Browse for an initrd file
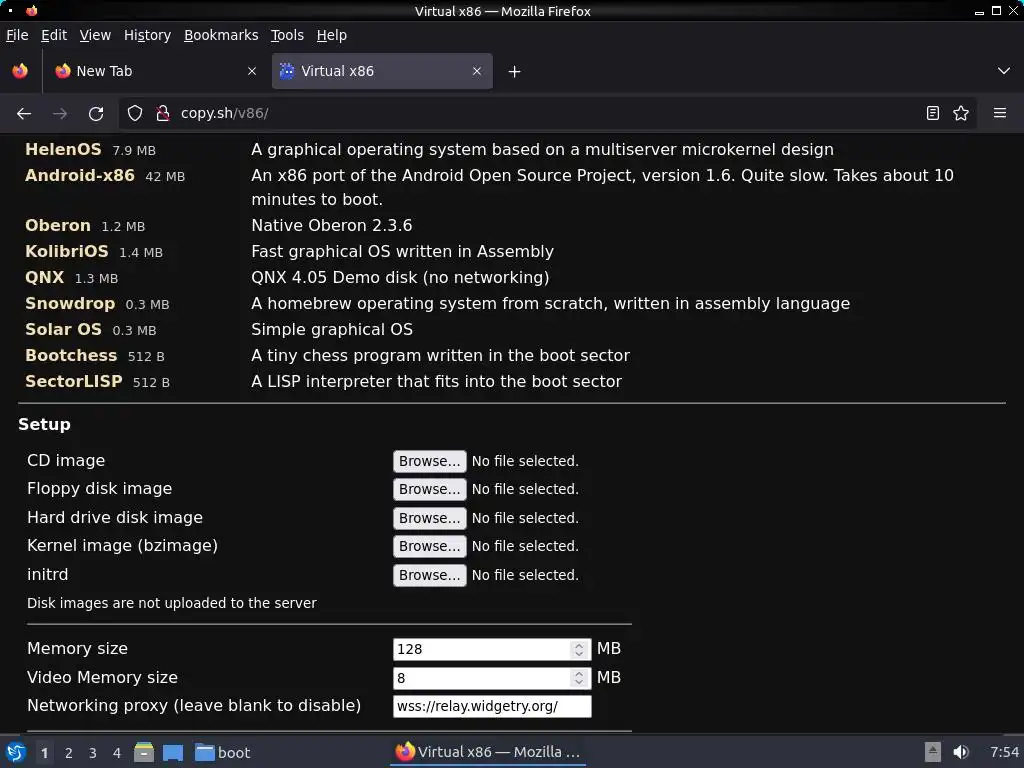 pos(429,575)
